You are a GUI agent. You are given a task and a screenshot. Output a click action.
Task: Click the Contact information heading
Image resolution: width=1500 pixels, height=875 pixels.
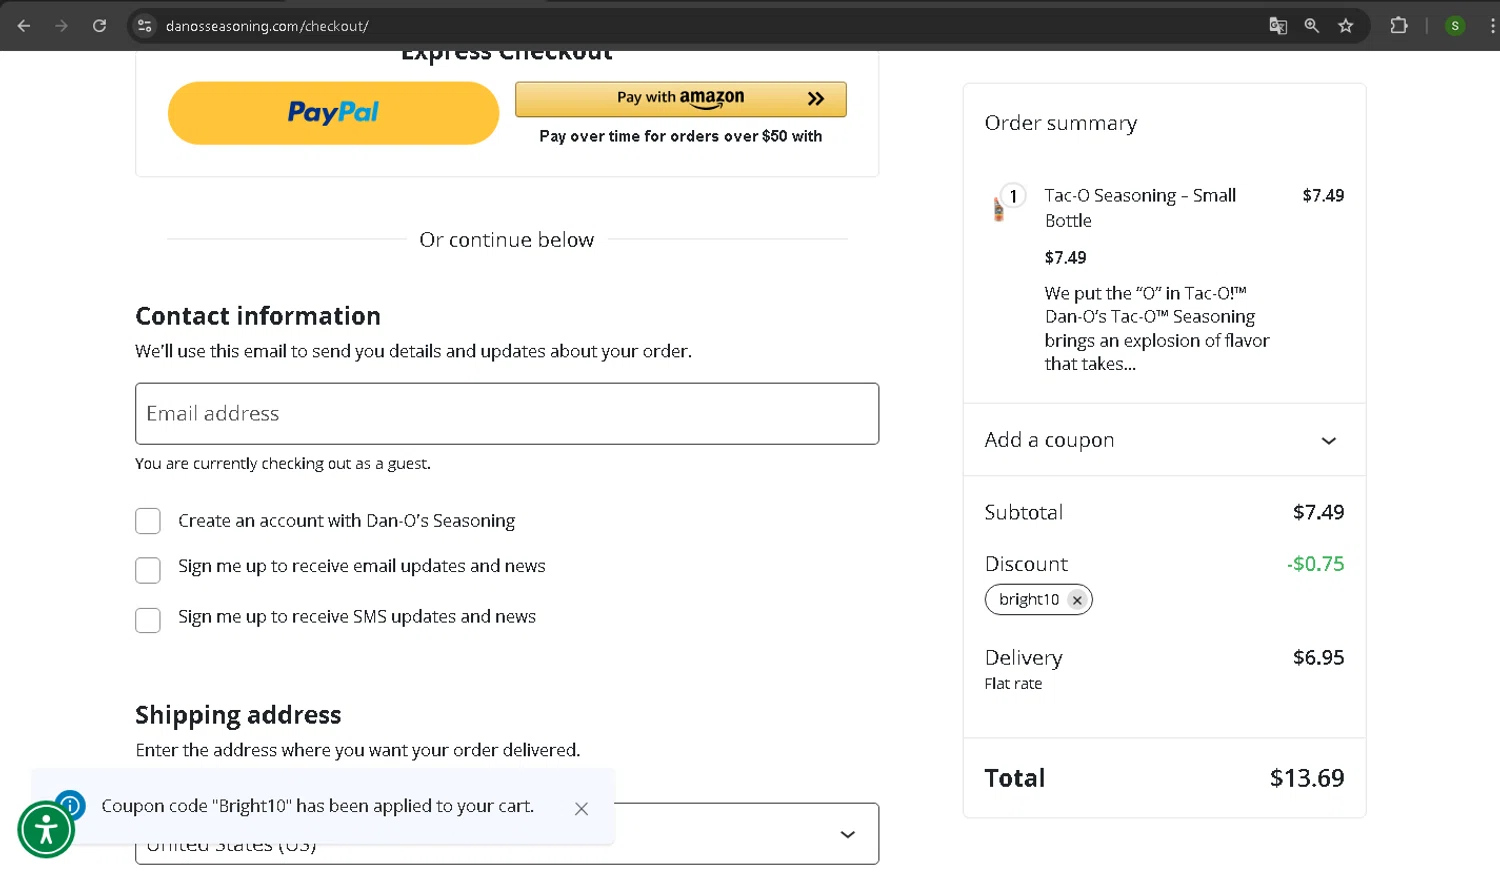[258, 316]
